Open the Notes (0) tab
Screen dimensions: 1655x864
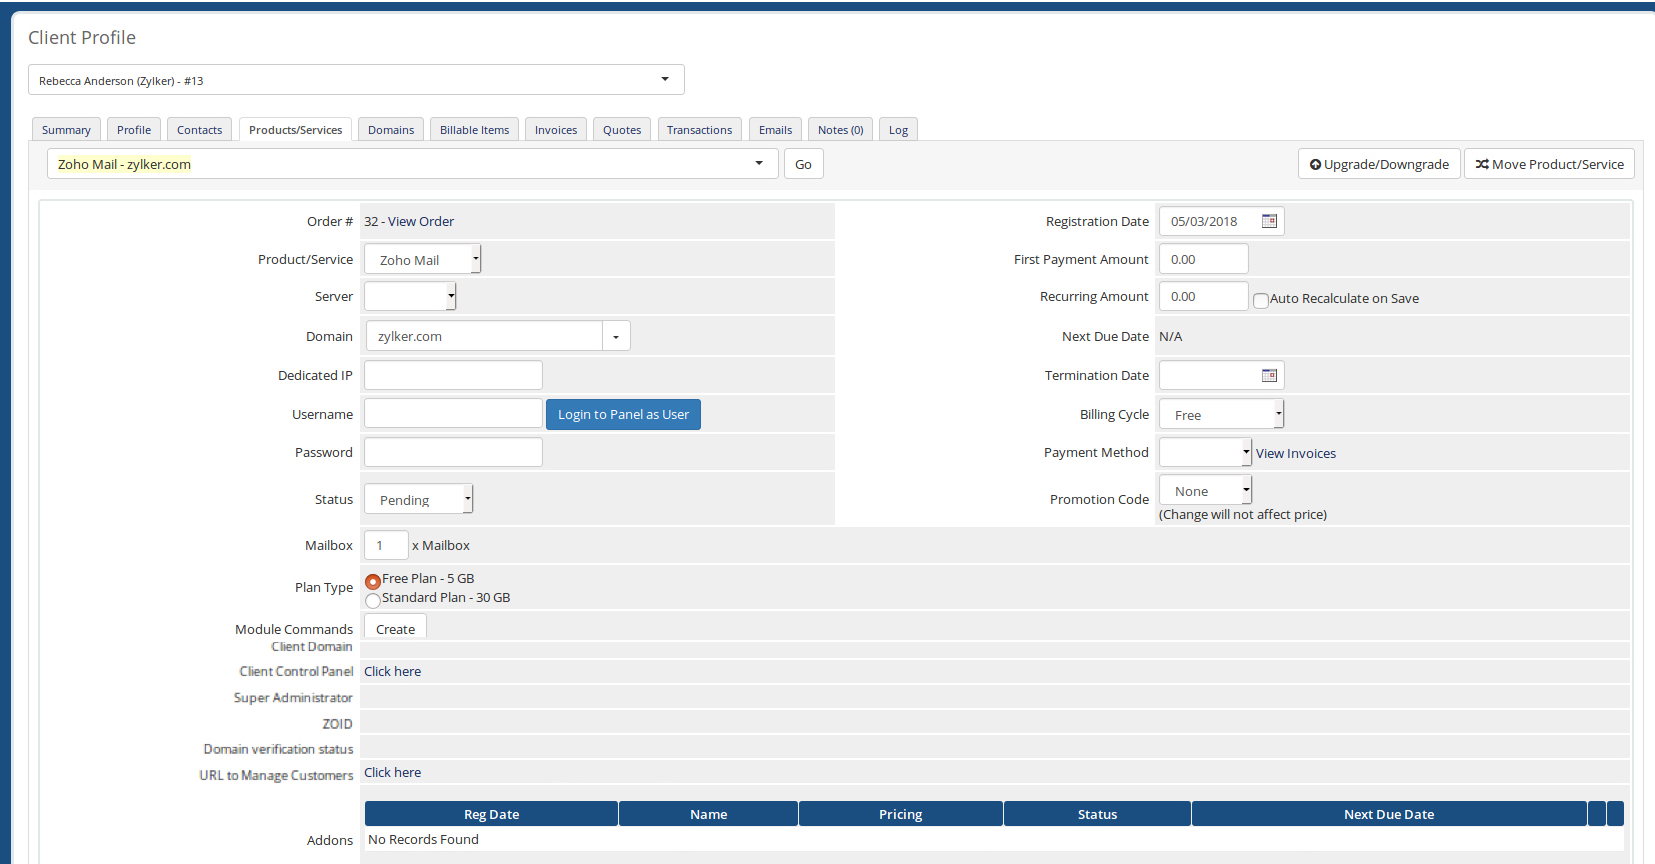coord(840,130)
